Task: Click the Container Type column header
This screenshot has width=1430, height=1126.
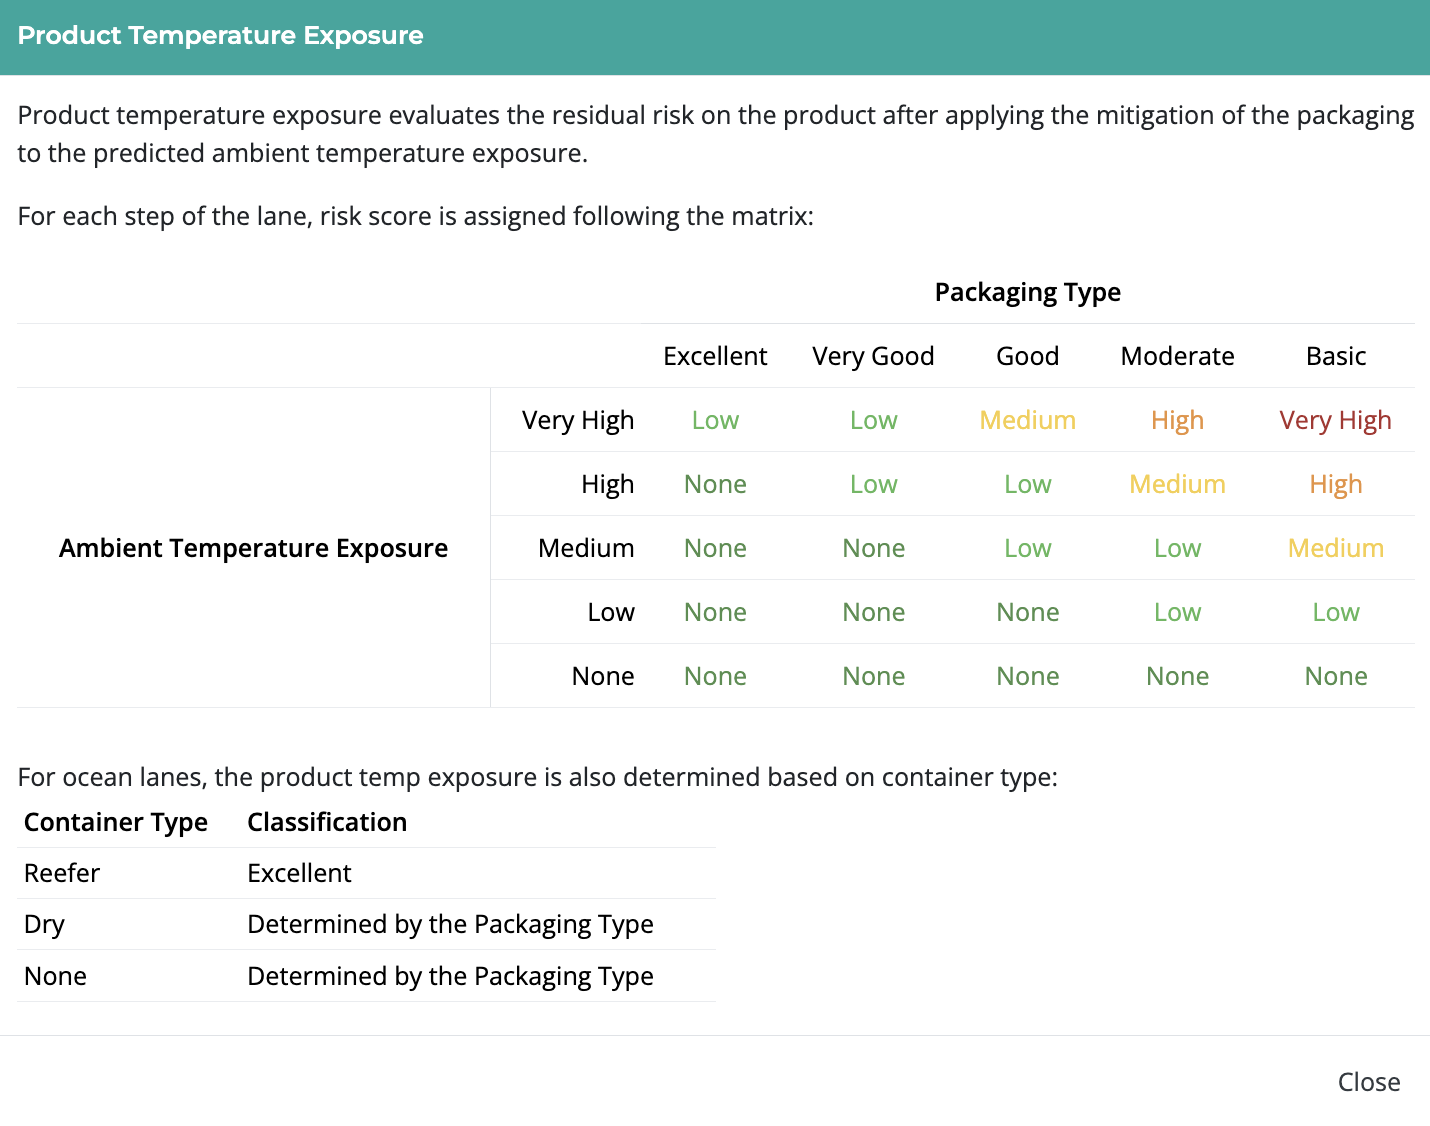Action: point(115,822)
